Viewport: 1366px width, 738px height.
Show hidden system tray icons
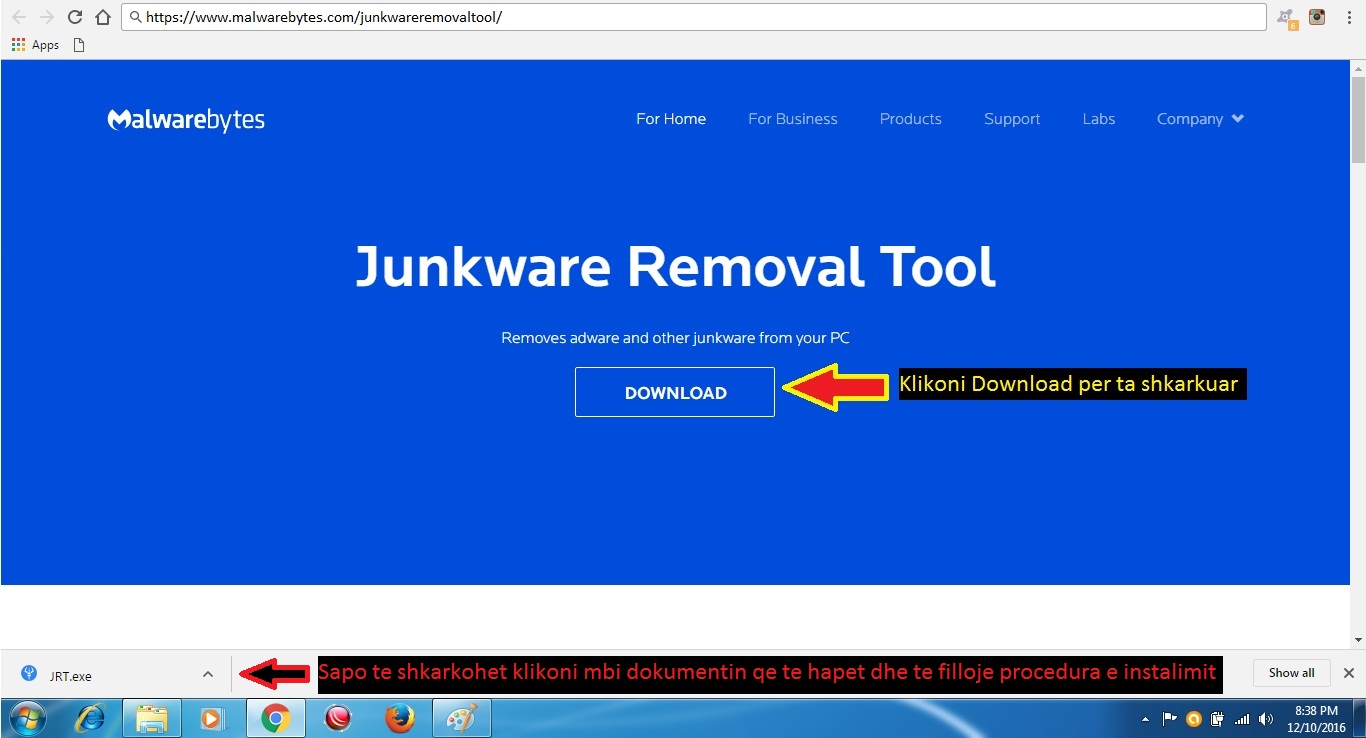[x=1145, y=719]
